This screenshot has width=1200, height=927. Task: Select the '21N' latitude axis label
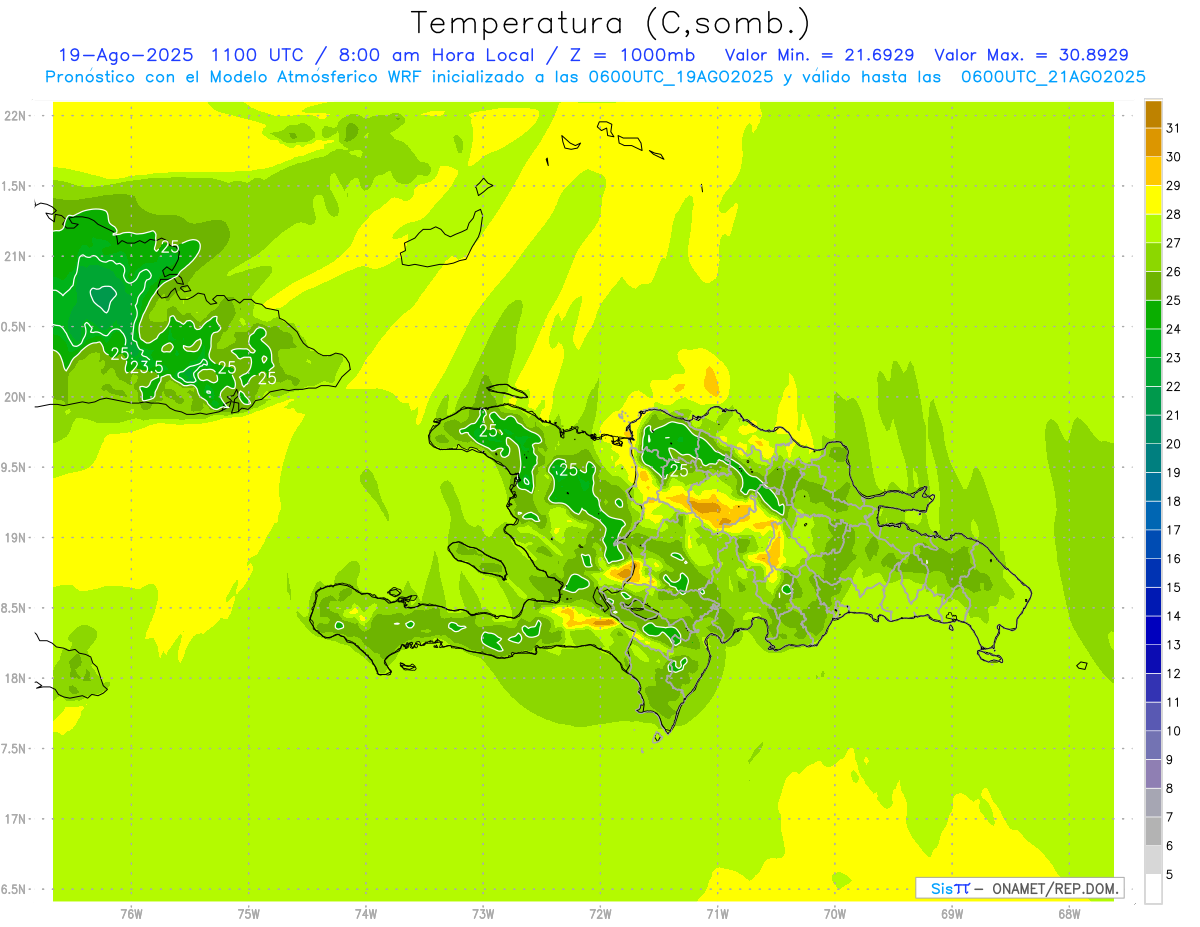click(15, 256)
